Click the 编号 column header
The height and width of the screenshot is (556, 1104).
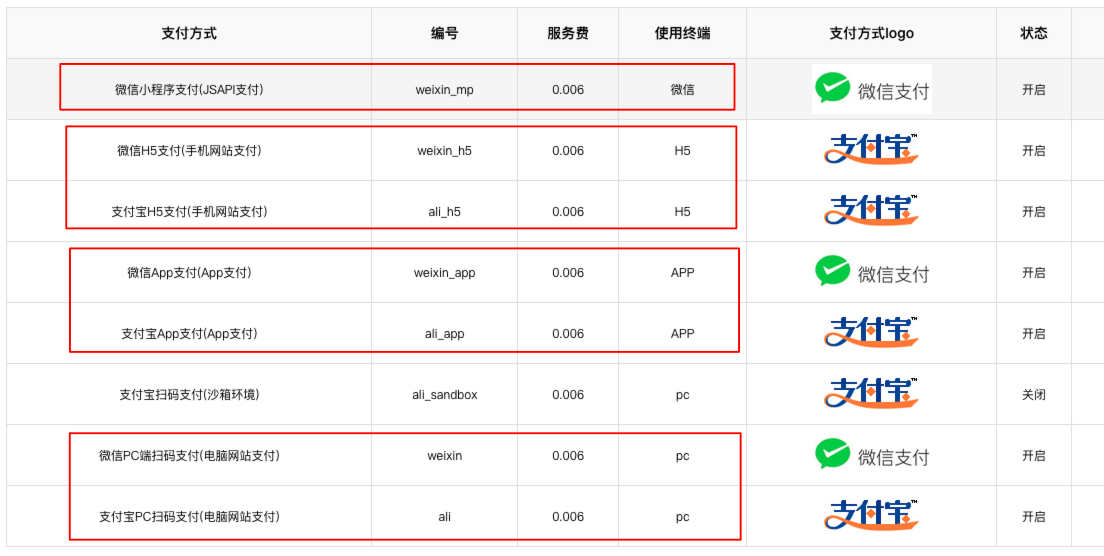[444, 33]
